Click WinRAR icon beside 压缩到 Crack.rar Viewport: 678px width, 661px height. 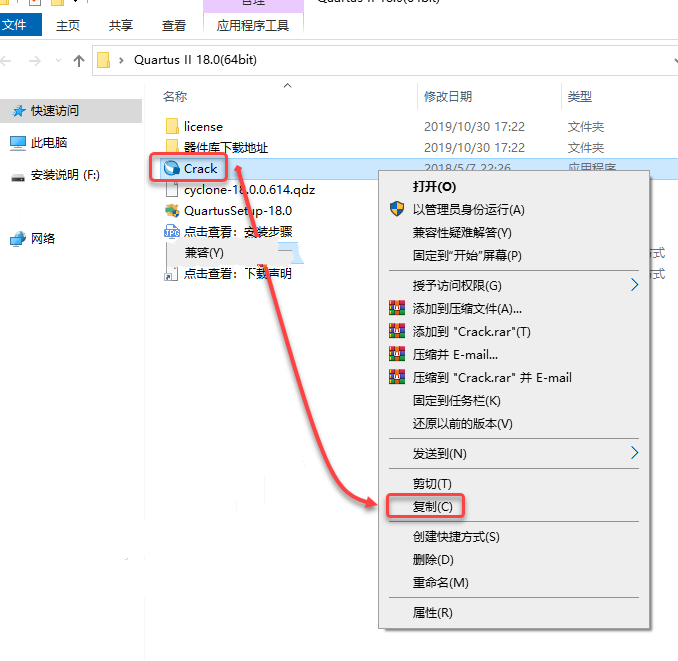397,376
